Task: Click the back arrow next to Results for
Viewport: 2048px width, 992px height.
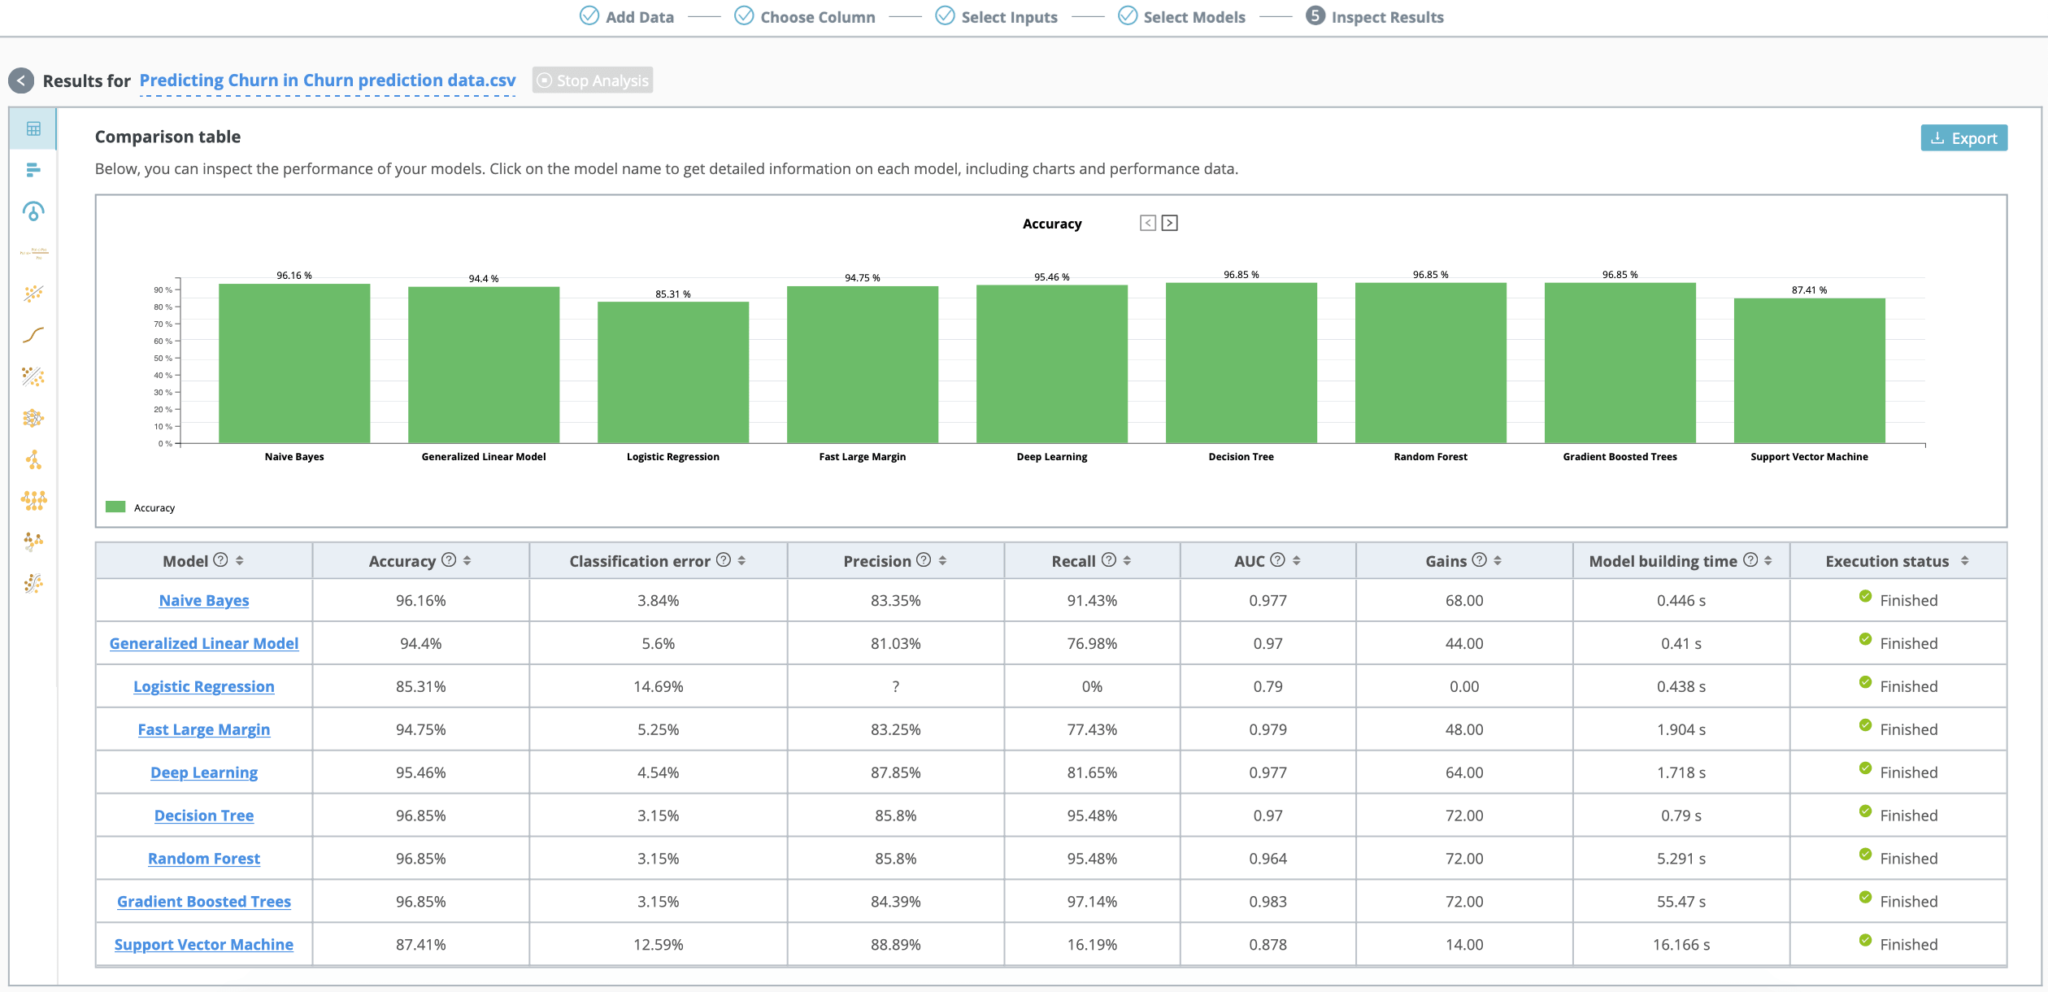Action: click(20, 80)
